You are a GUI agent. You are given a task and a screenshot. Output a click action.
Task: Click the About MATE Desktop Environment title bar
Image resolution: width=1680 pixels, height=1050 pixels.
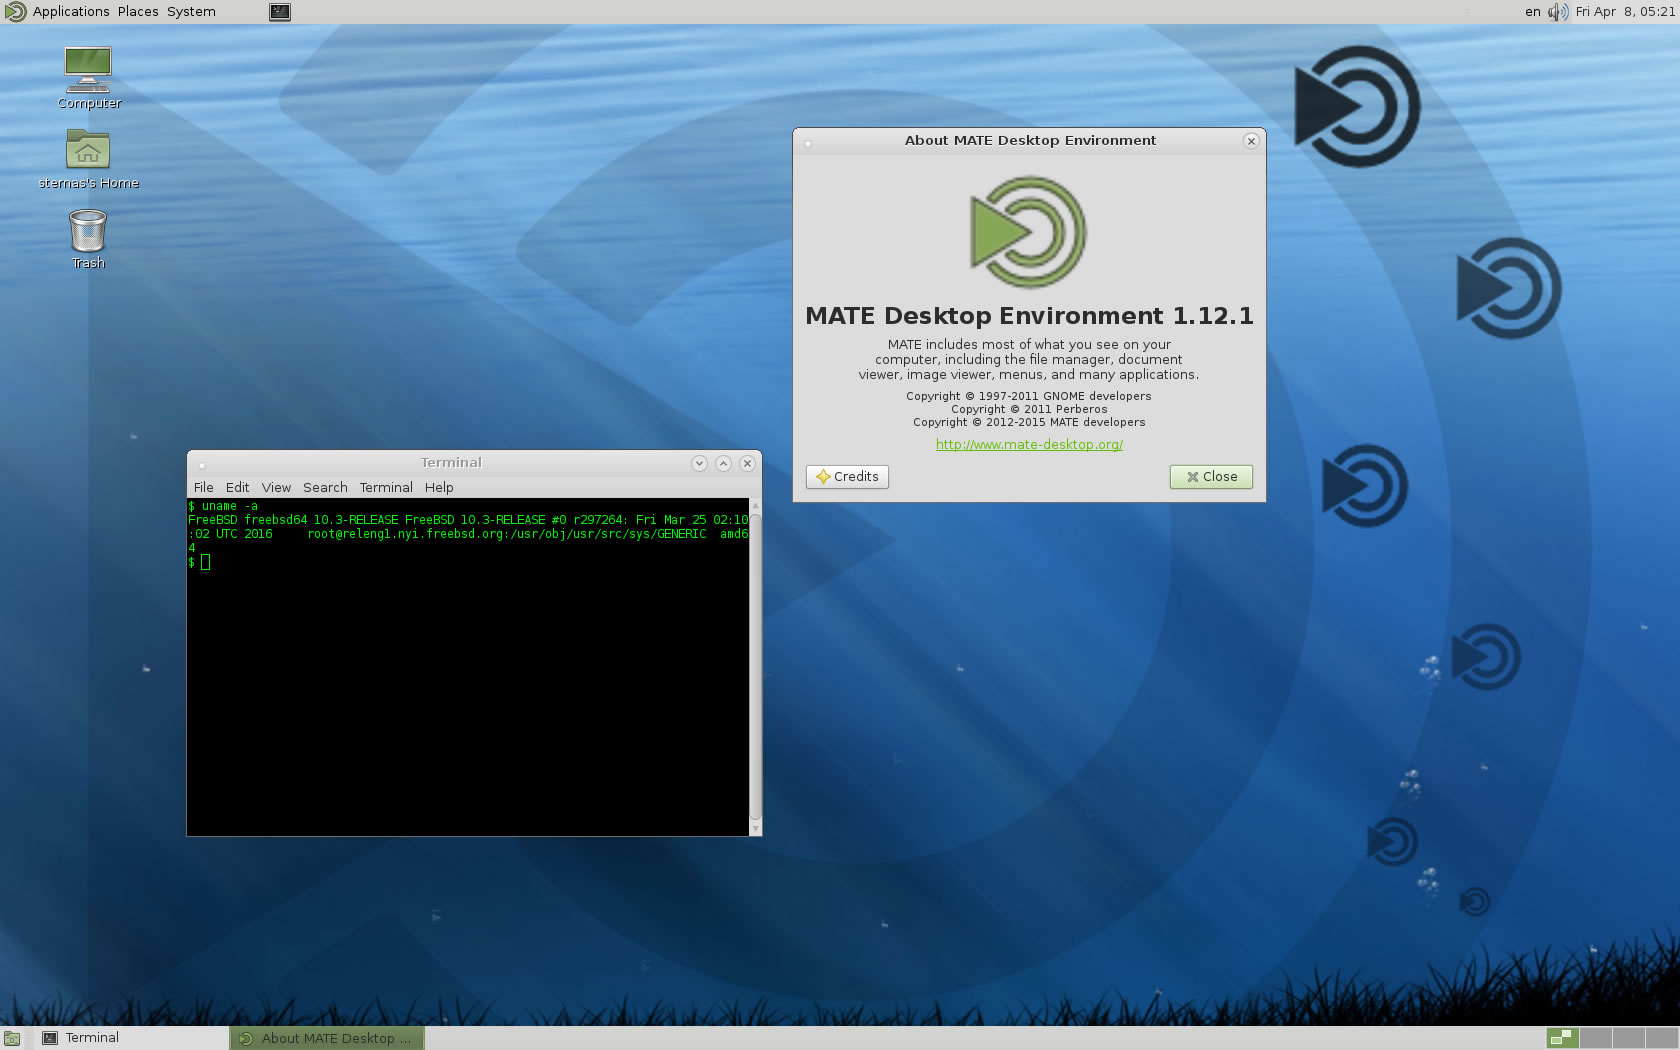(x=1029, y=141)
